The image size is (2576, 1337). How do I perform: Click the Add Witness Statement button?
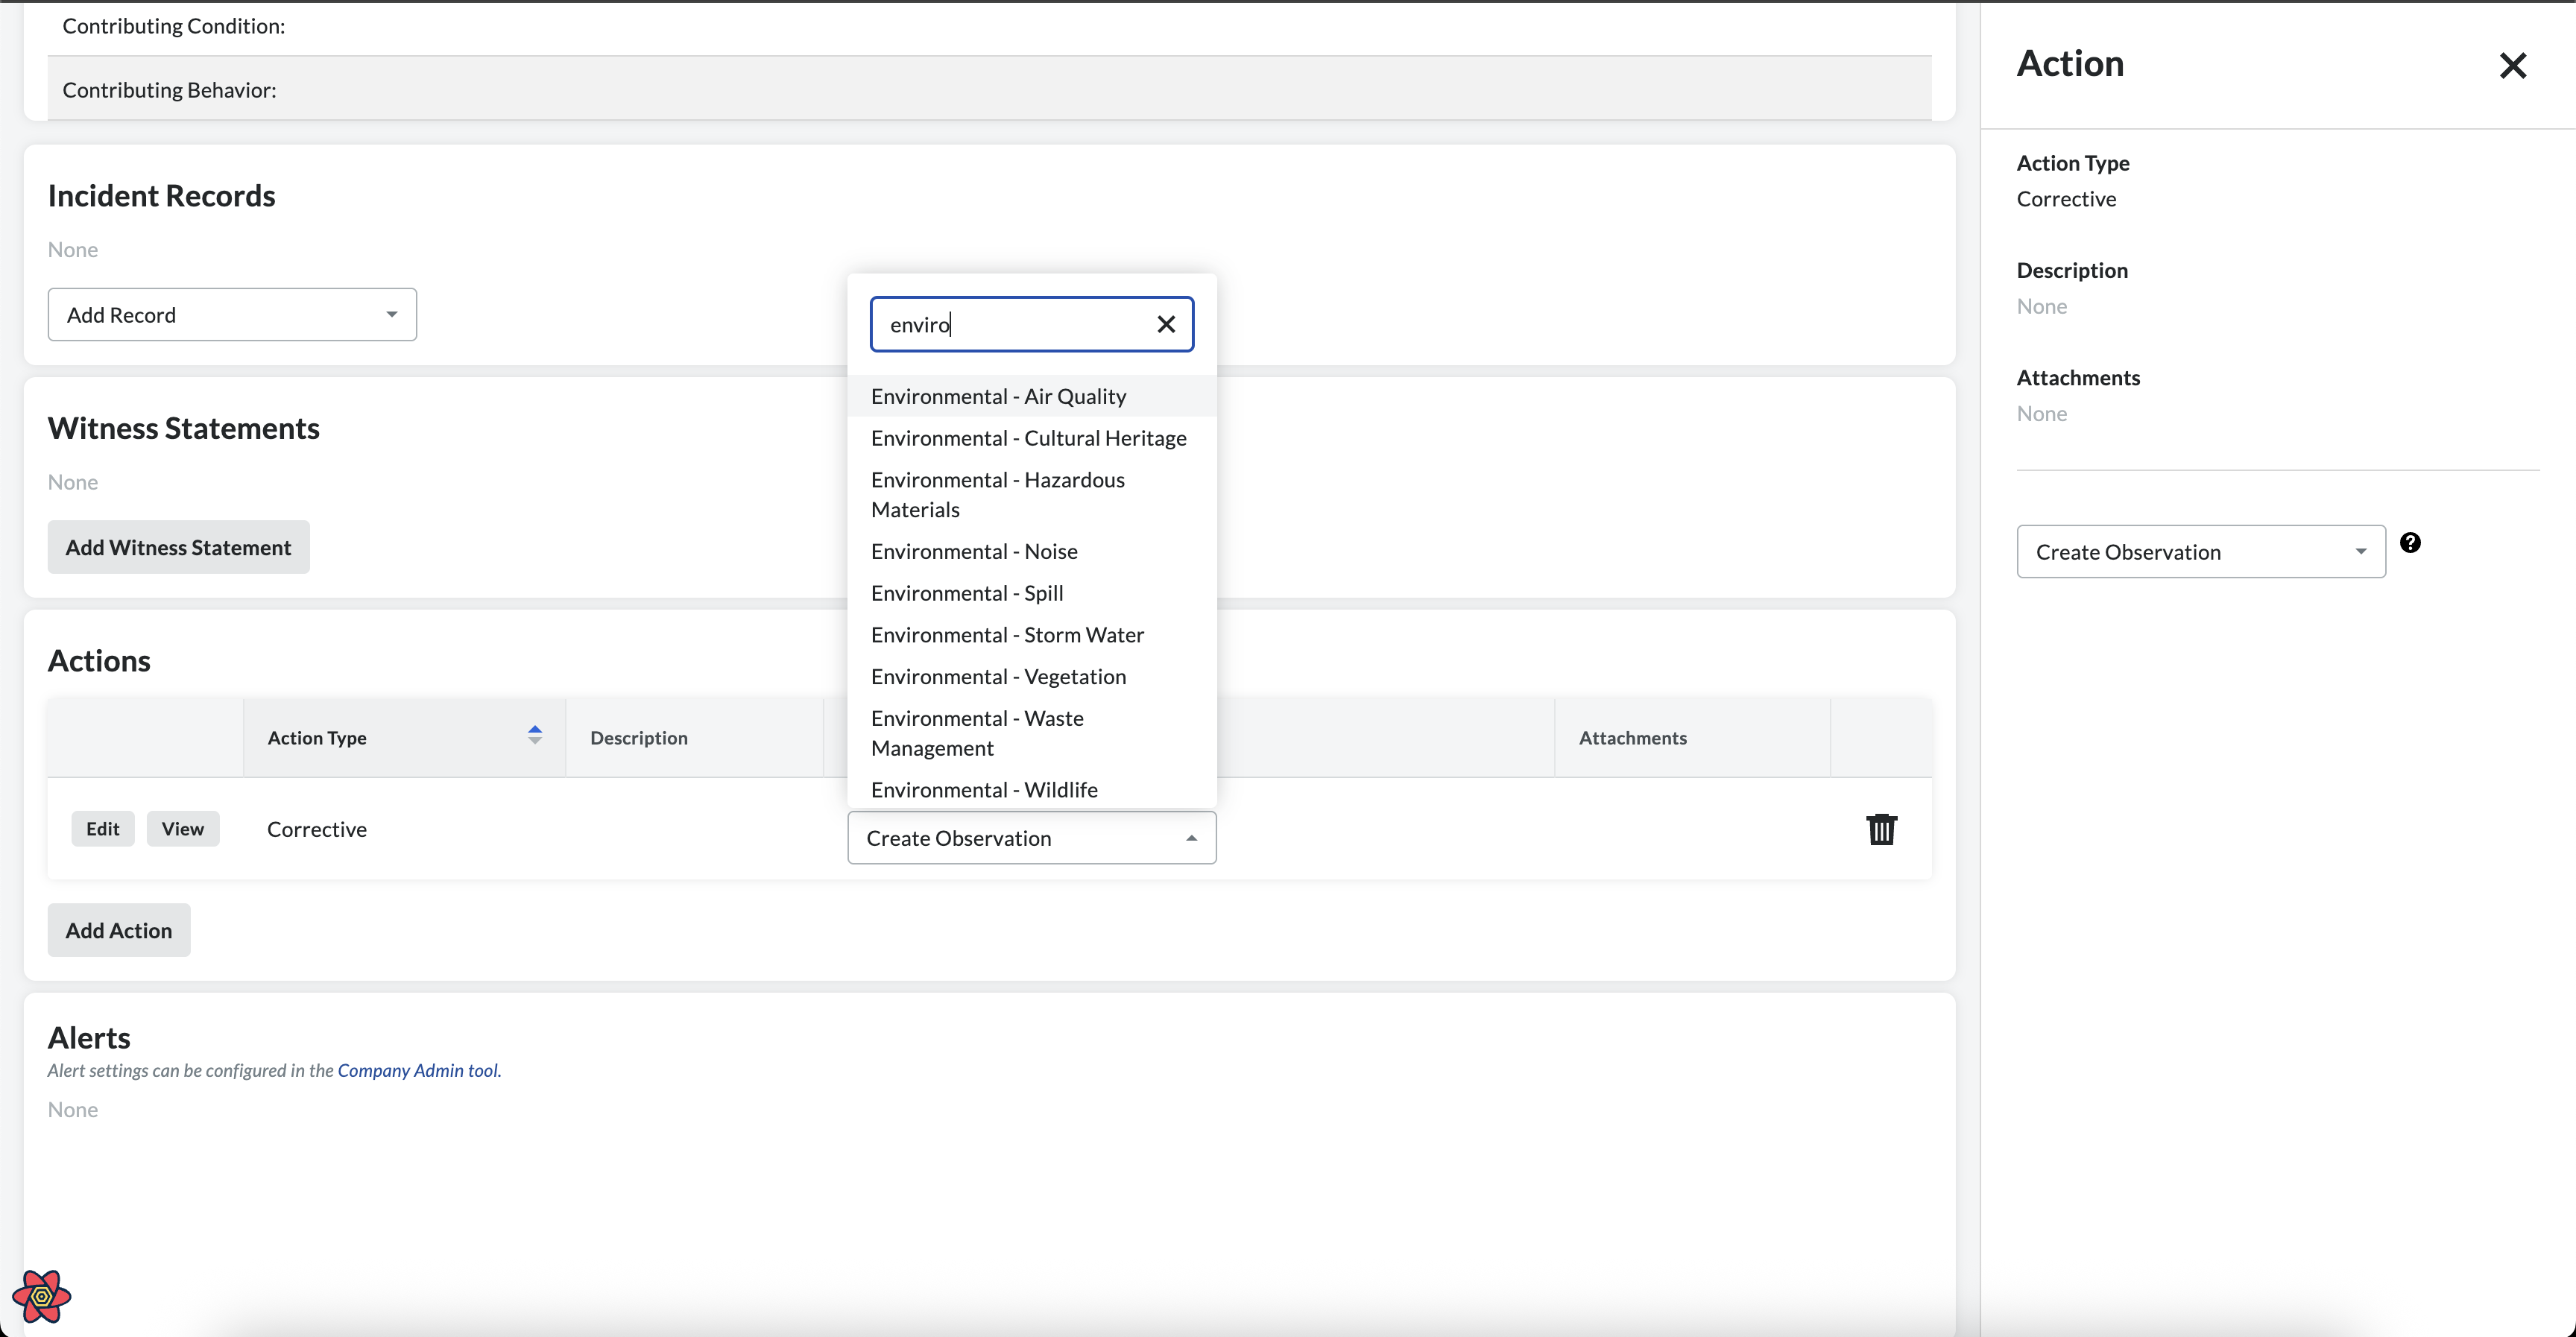(x=178, y=547)
